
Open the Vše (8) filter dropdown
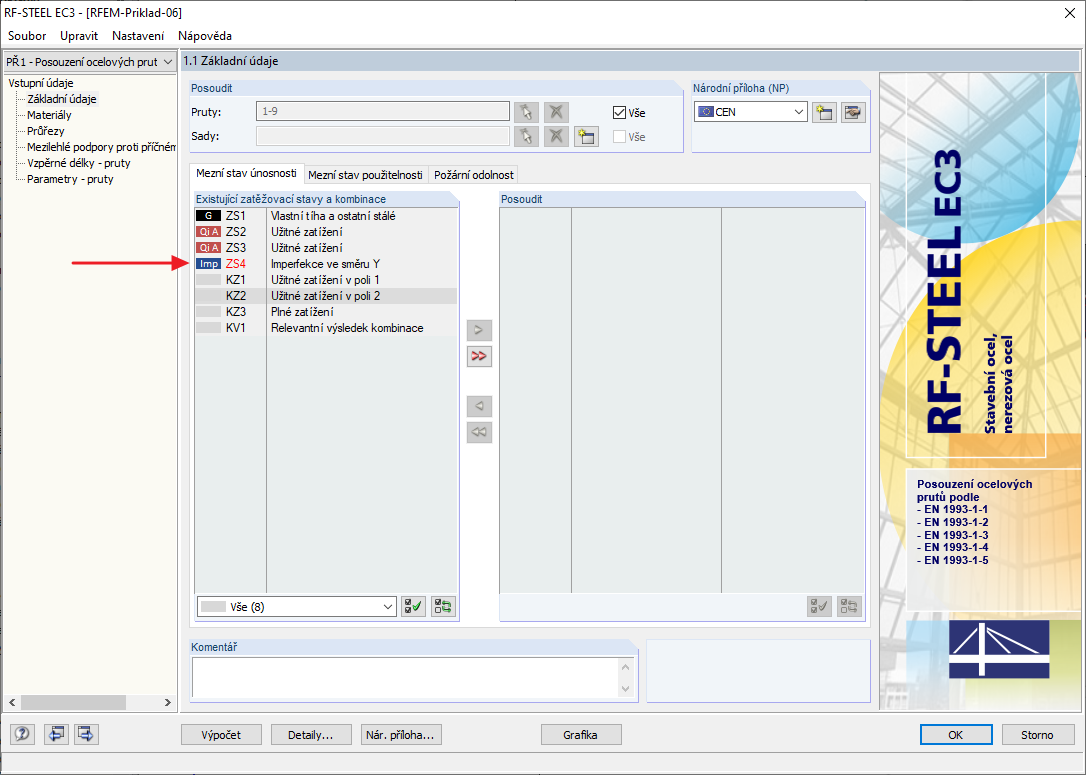[296, 607]
